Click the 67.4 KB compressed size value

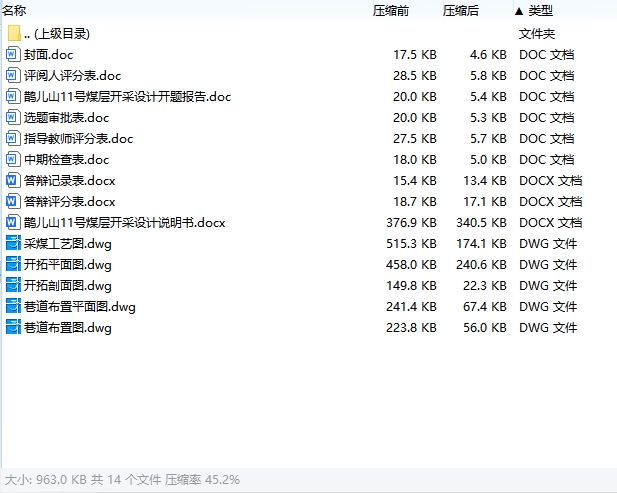tap(485, 307)
